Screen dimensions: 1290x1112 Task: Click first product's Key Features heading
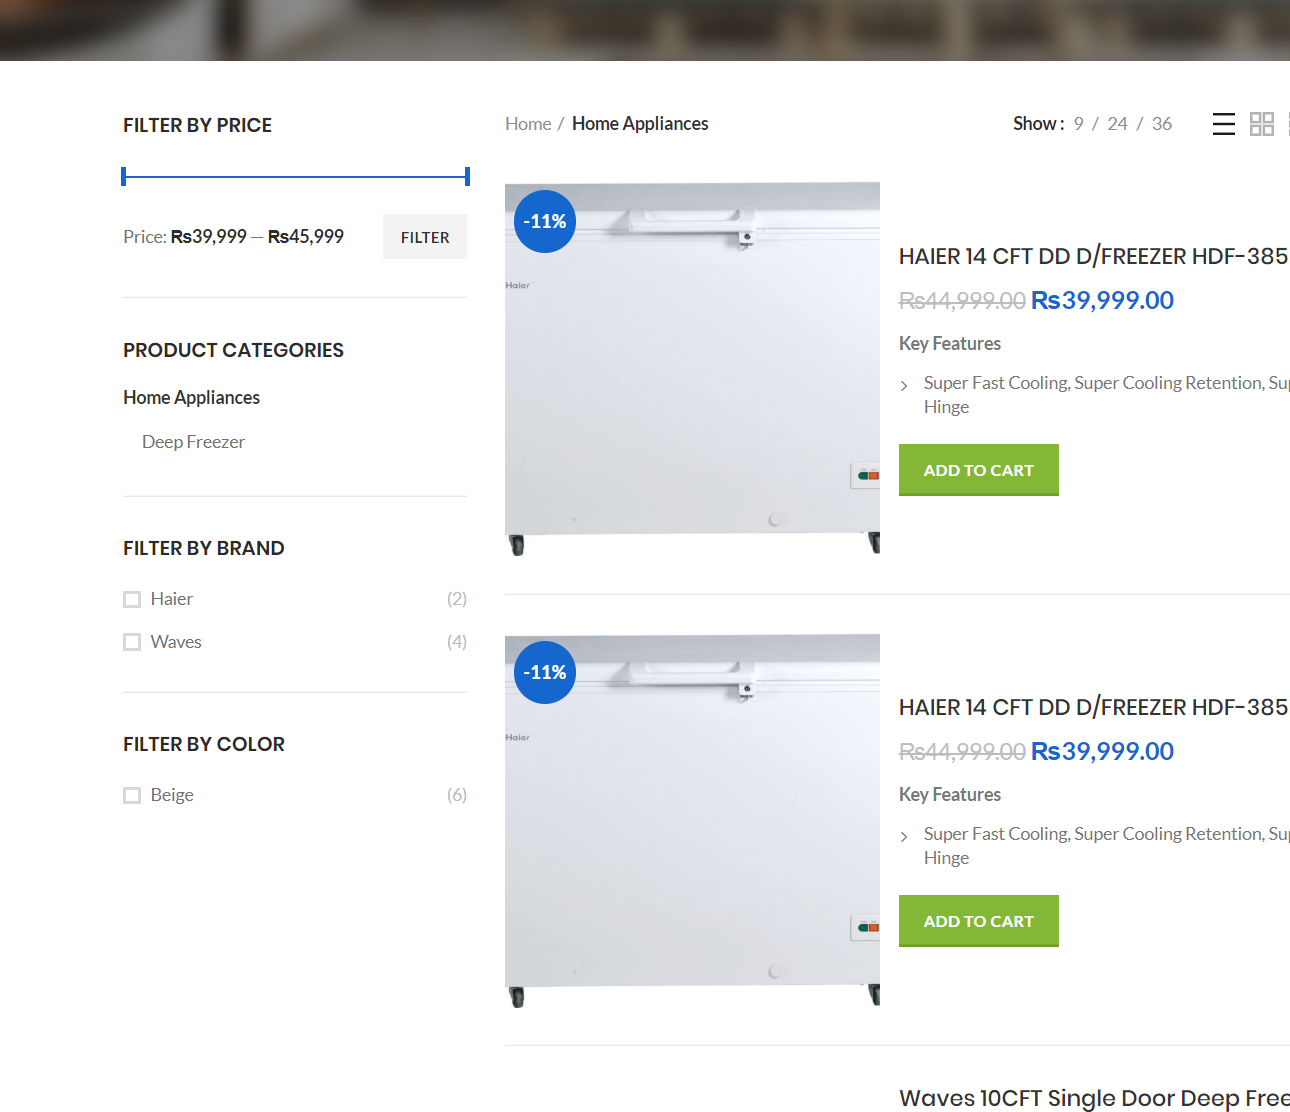coord(950,344)
